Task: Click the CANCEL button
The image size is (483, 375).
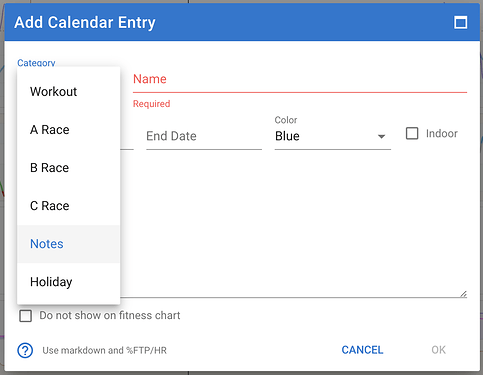Action: coord(362,350)
